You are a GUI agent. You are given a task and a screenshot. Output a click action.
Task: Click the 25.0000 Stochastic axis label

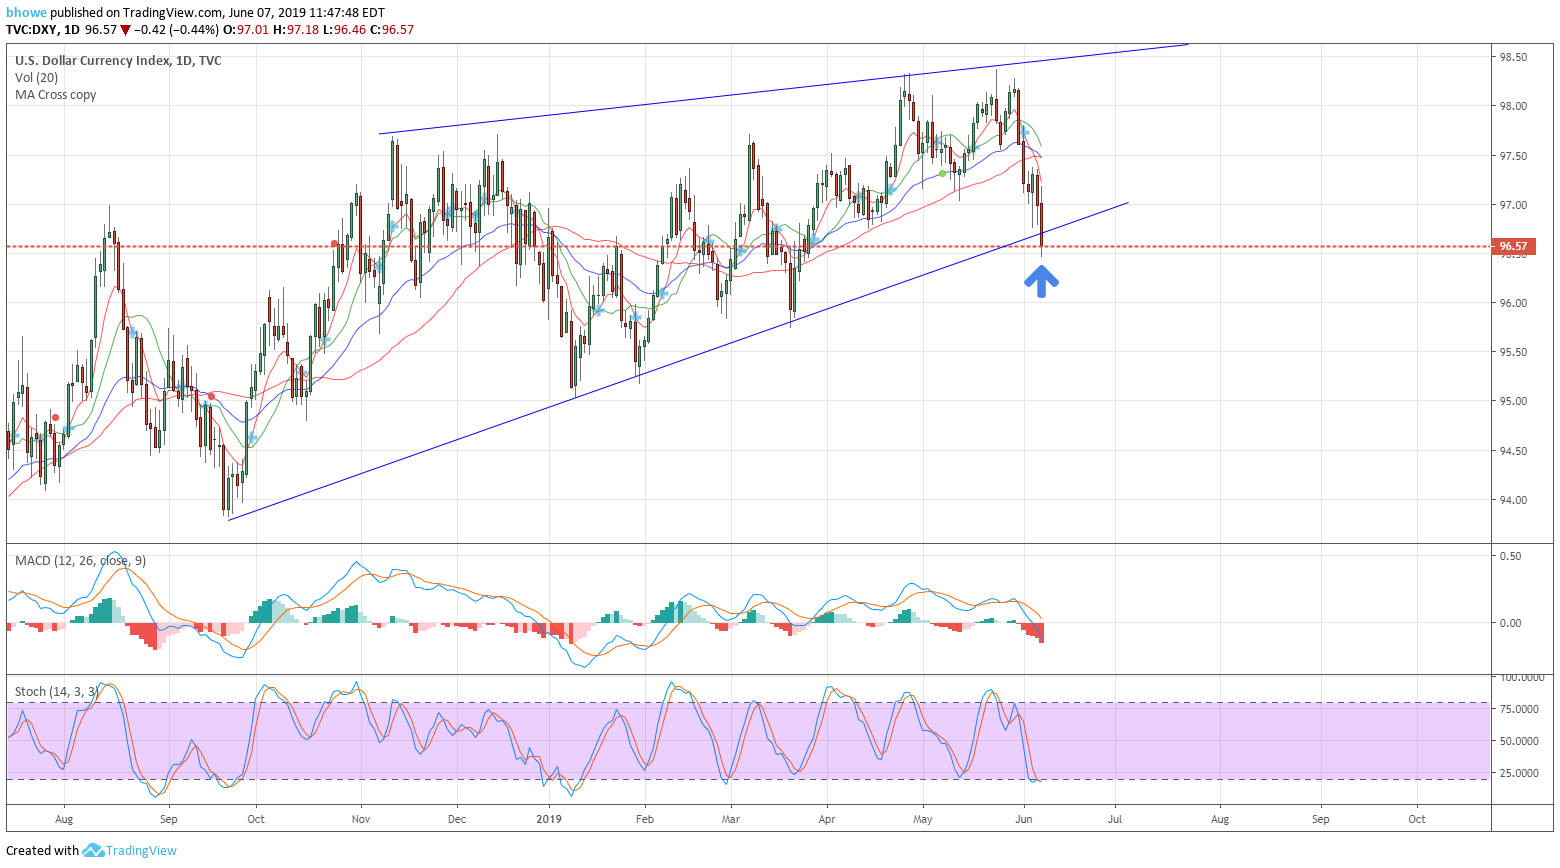[x=1517, y=773]
